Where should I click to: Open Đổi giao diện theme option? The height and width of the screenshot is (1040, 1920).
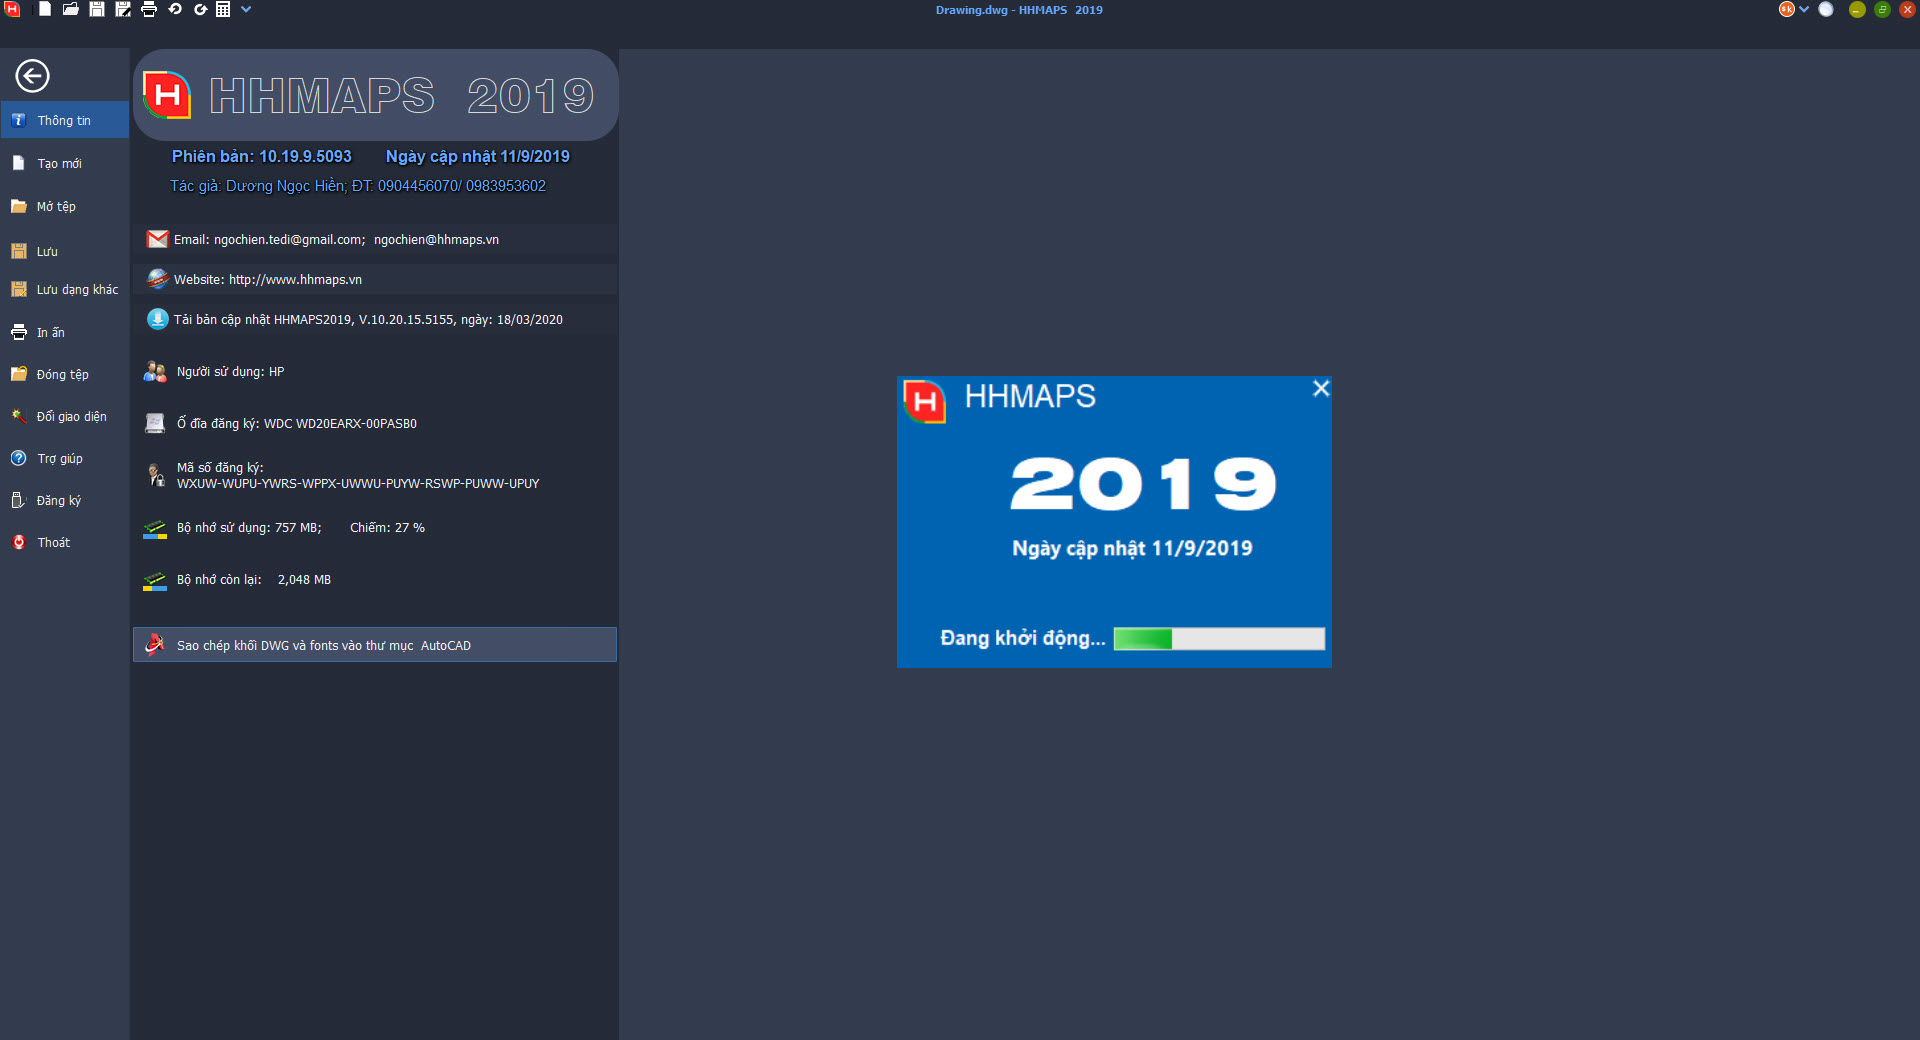pyautogui.click(x=65, y=416)
